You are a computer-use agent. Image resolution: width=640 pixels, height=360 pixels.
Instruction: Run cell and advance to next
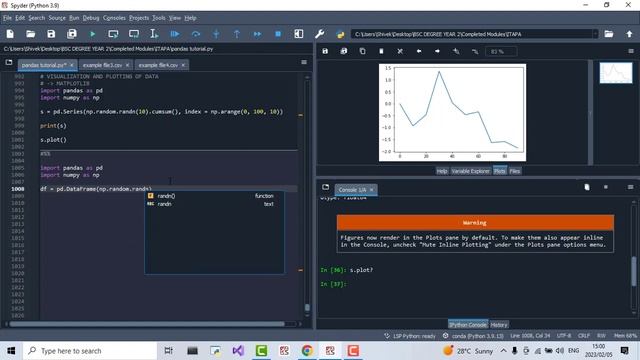point(134,34)
